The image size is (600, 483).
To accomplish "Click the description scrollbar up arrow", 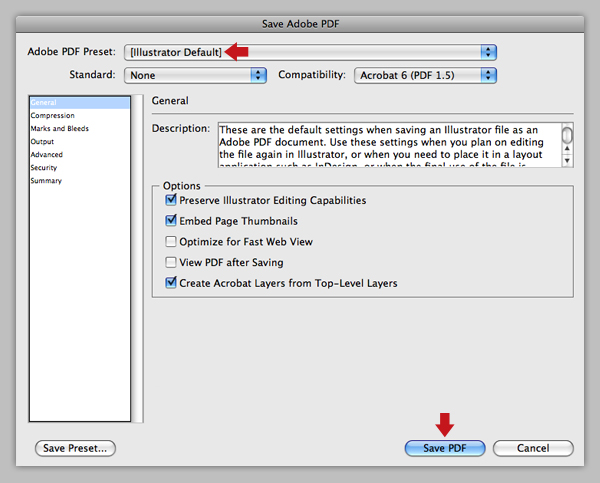I will tap(567, 149).
